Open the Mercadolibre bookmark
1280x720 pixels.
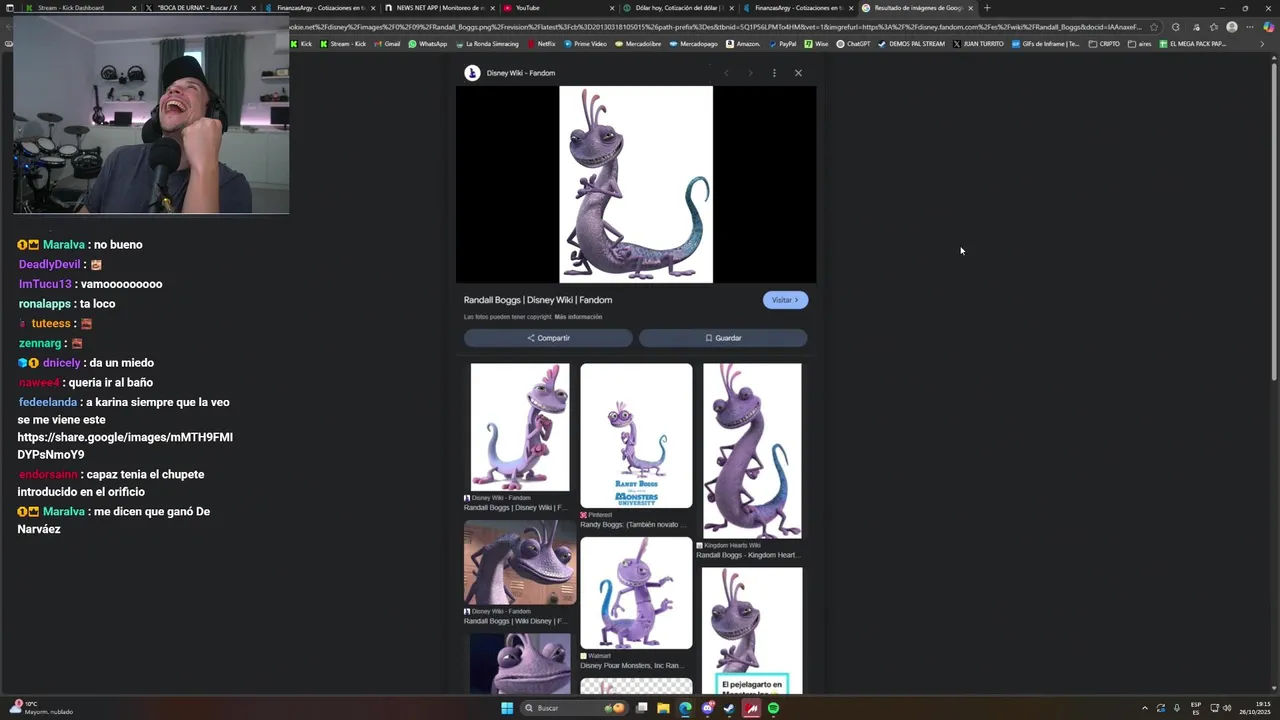tap(639, 44)
